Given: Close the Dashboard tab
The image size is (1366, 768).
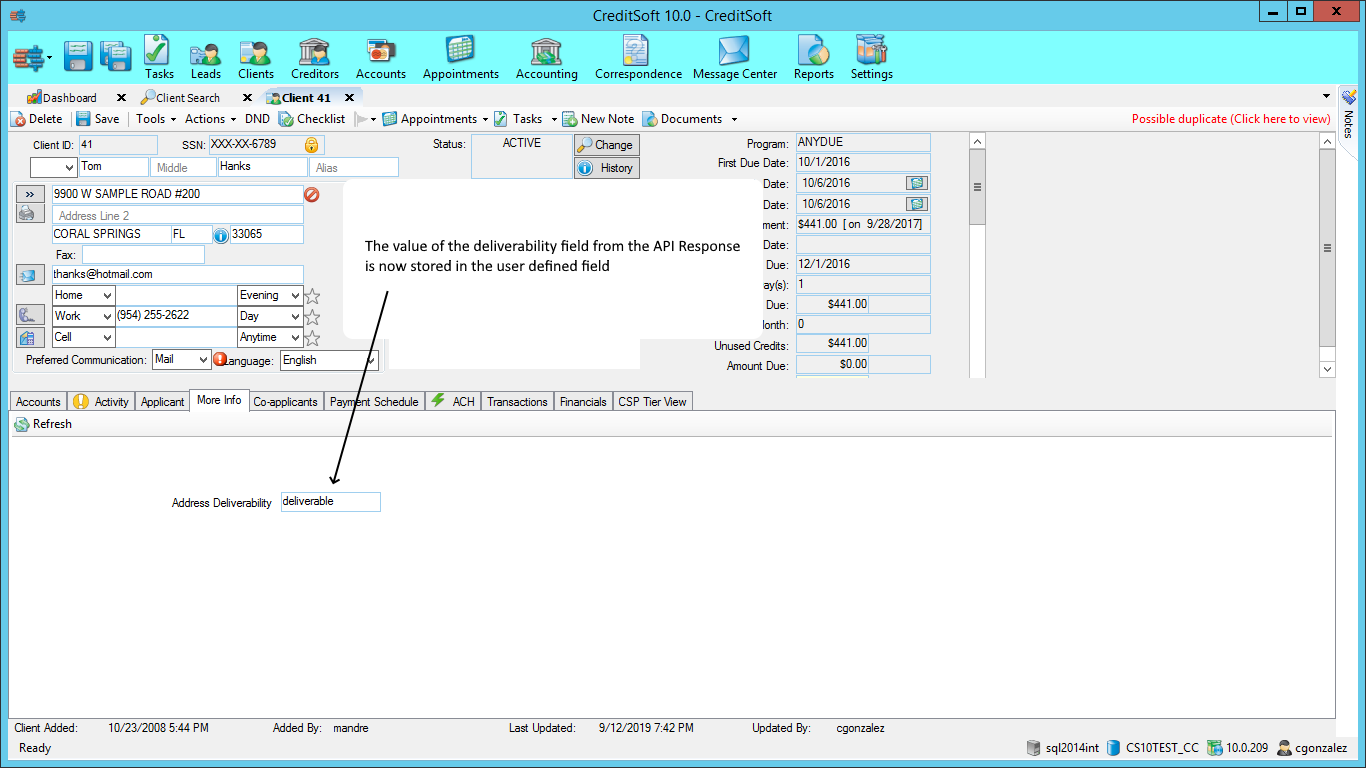Looking at the screenshot, I should 121,98.
